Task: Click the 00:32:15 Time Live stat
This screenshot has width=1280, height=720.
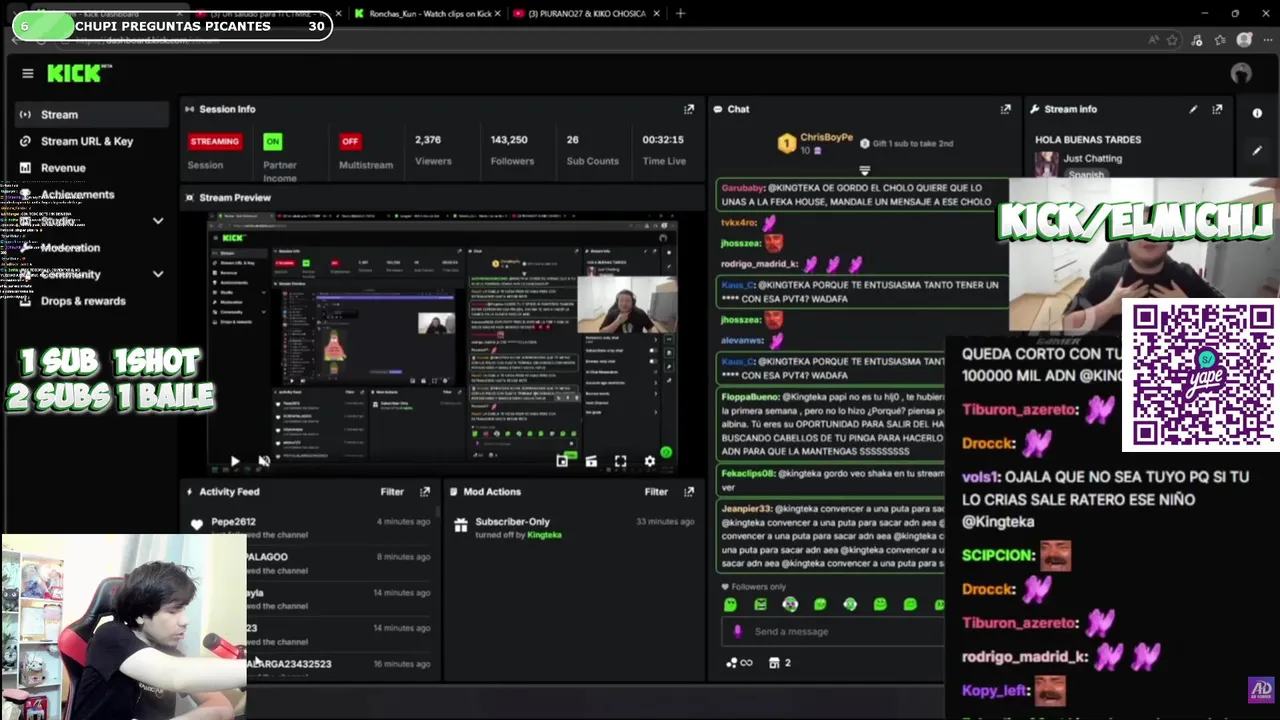Action: click(663, 150)
